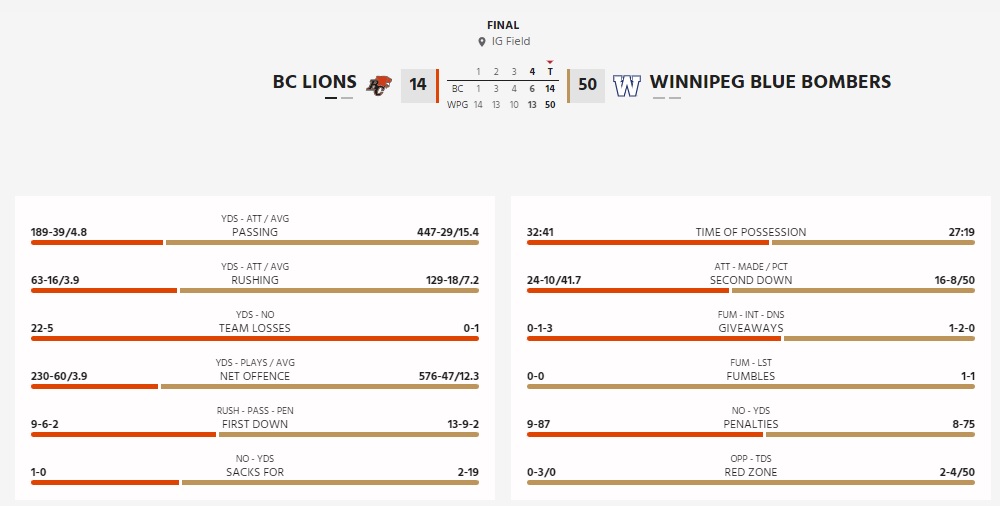Open the BC Lions team name link
The height and width of the screenshot is (506, 1000).
tap(314, 82)
